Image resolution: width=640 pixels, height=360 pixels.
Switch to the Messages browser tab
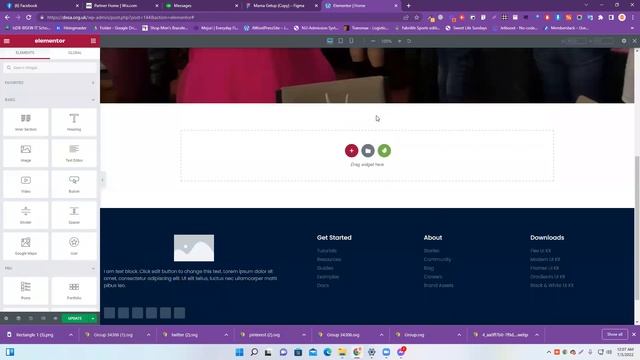(x=201, y=6)
